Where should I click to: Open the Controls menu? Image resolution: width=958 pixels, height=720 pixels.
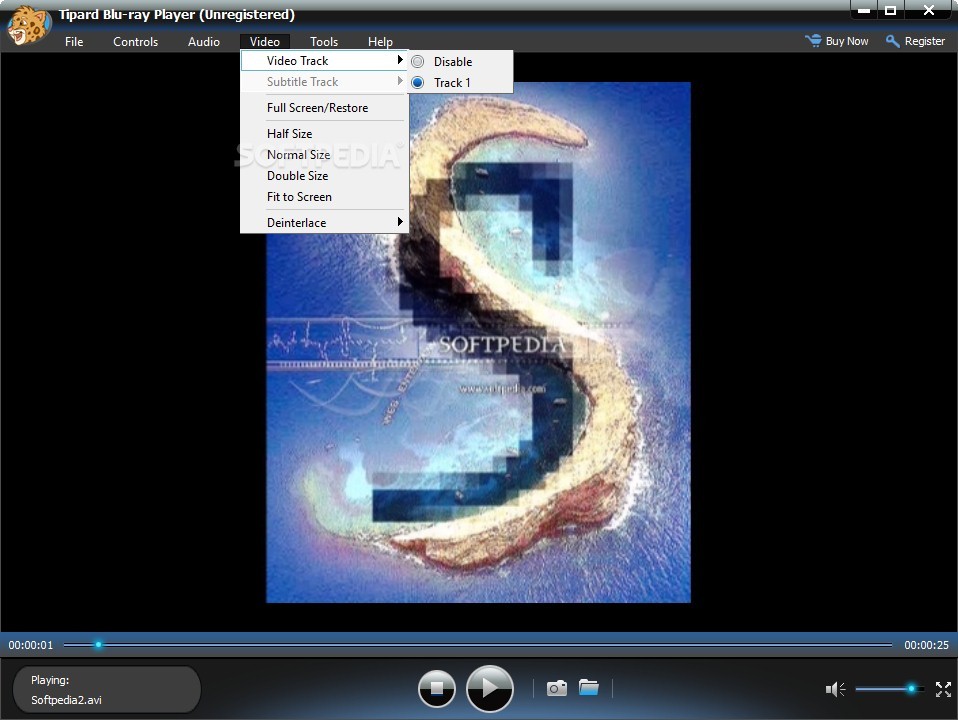tap(136, 42)
